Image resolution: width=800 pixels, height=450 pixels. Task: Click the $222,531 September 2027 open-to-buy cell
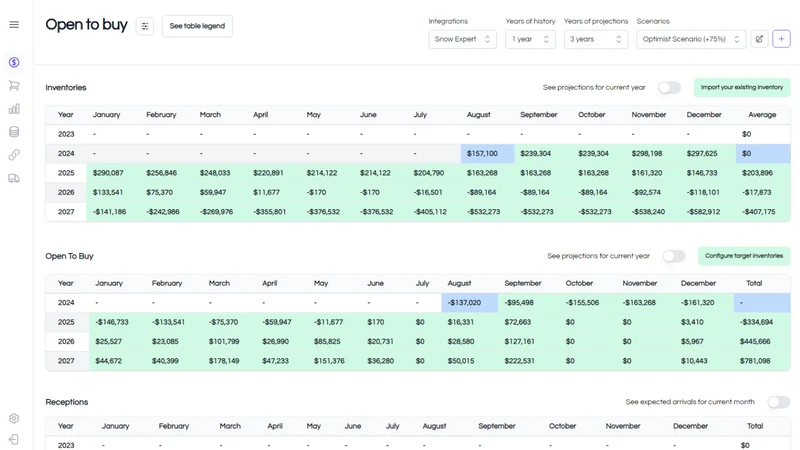[x=529, y=361]
